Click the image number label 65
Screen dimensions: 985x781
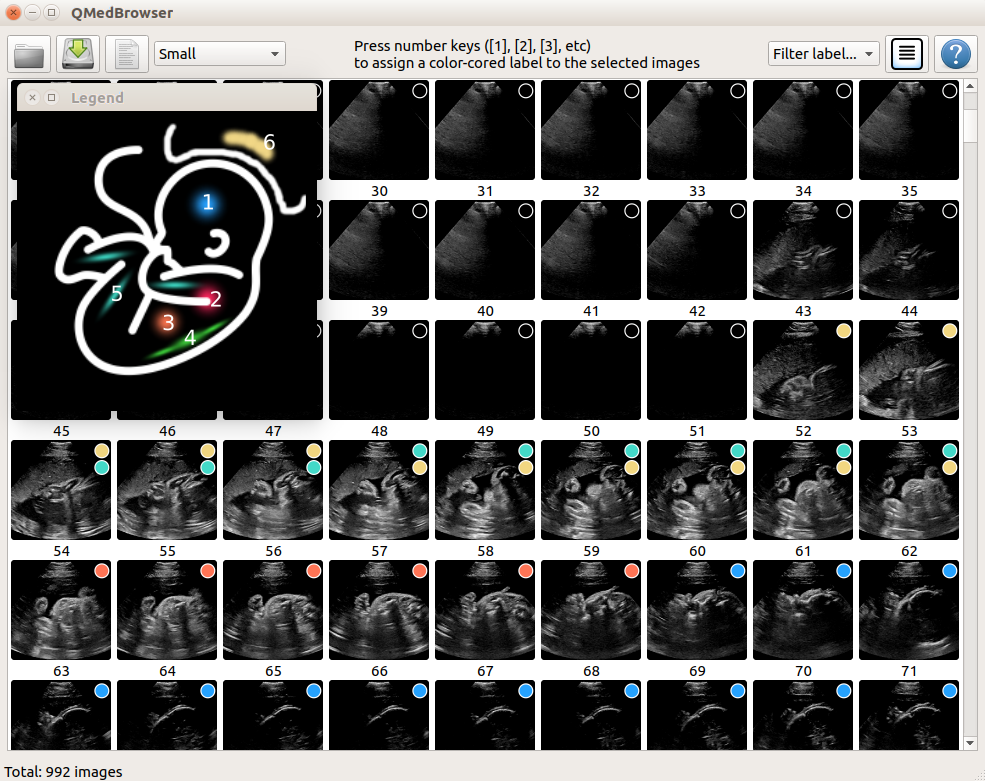[273, 671]
